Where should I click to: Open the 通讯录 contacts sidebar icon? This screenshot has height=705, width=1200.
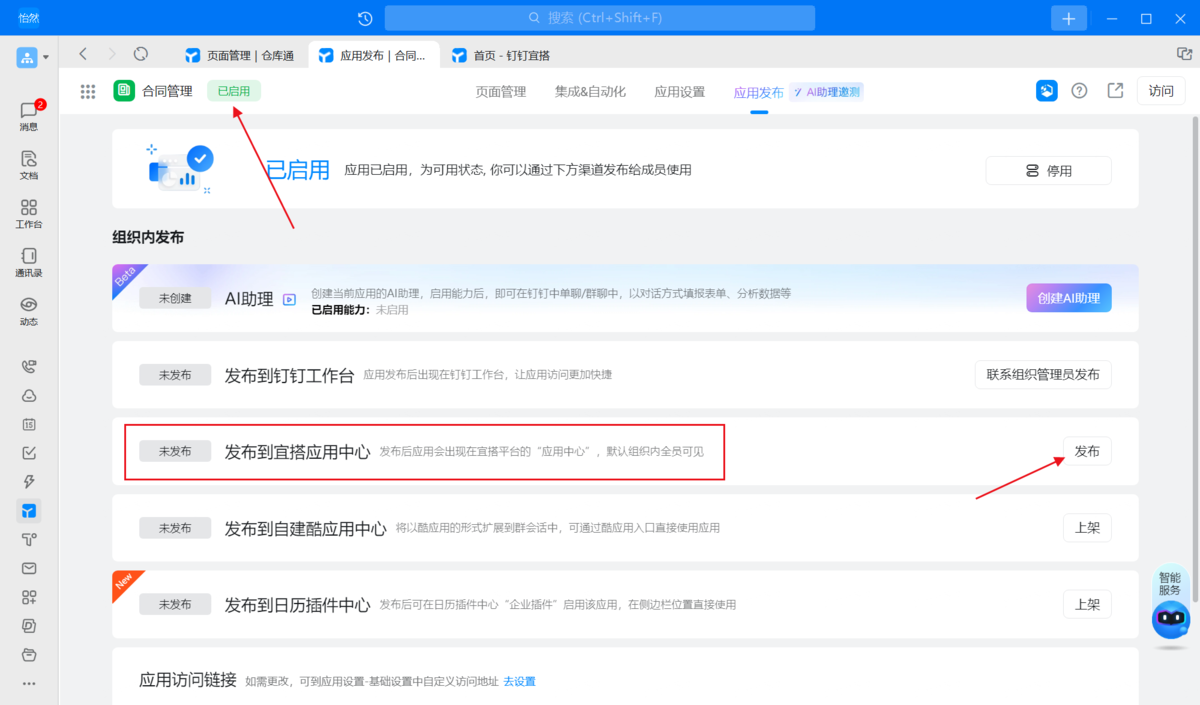(x=28, y=262)
